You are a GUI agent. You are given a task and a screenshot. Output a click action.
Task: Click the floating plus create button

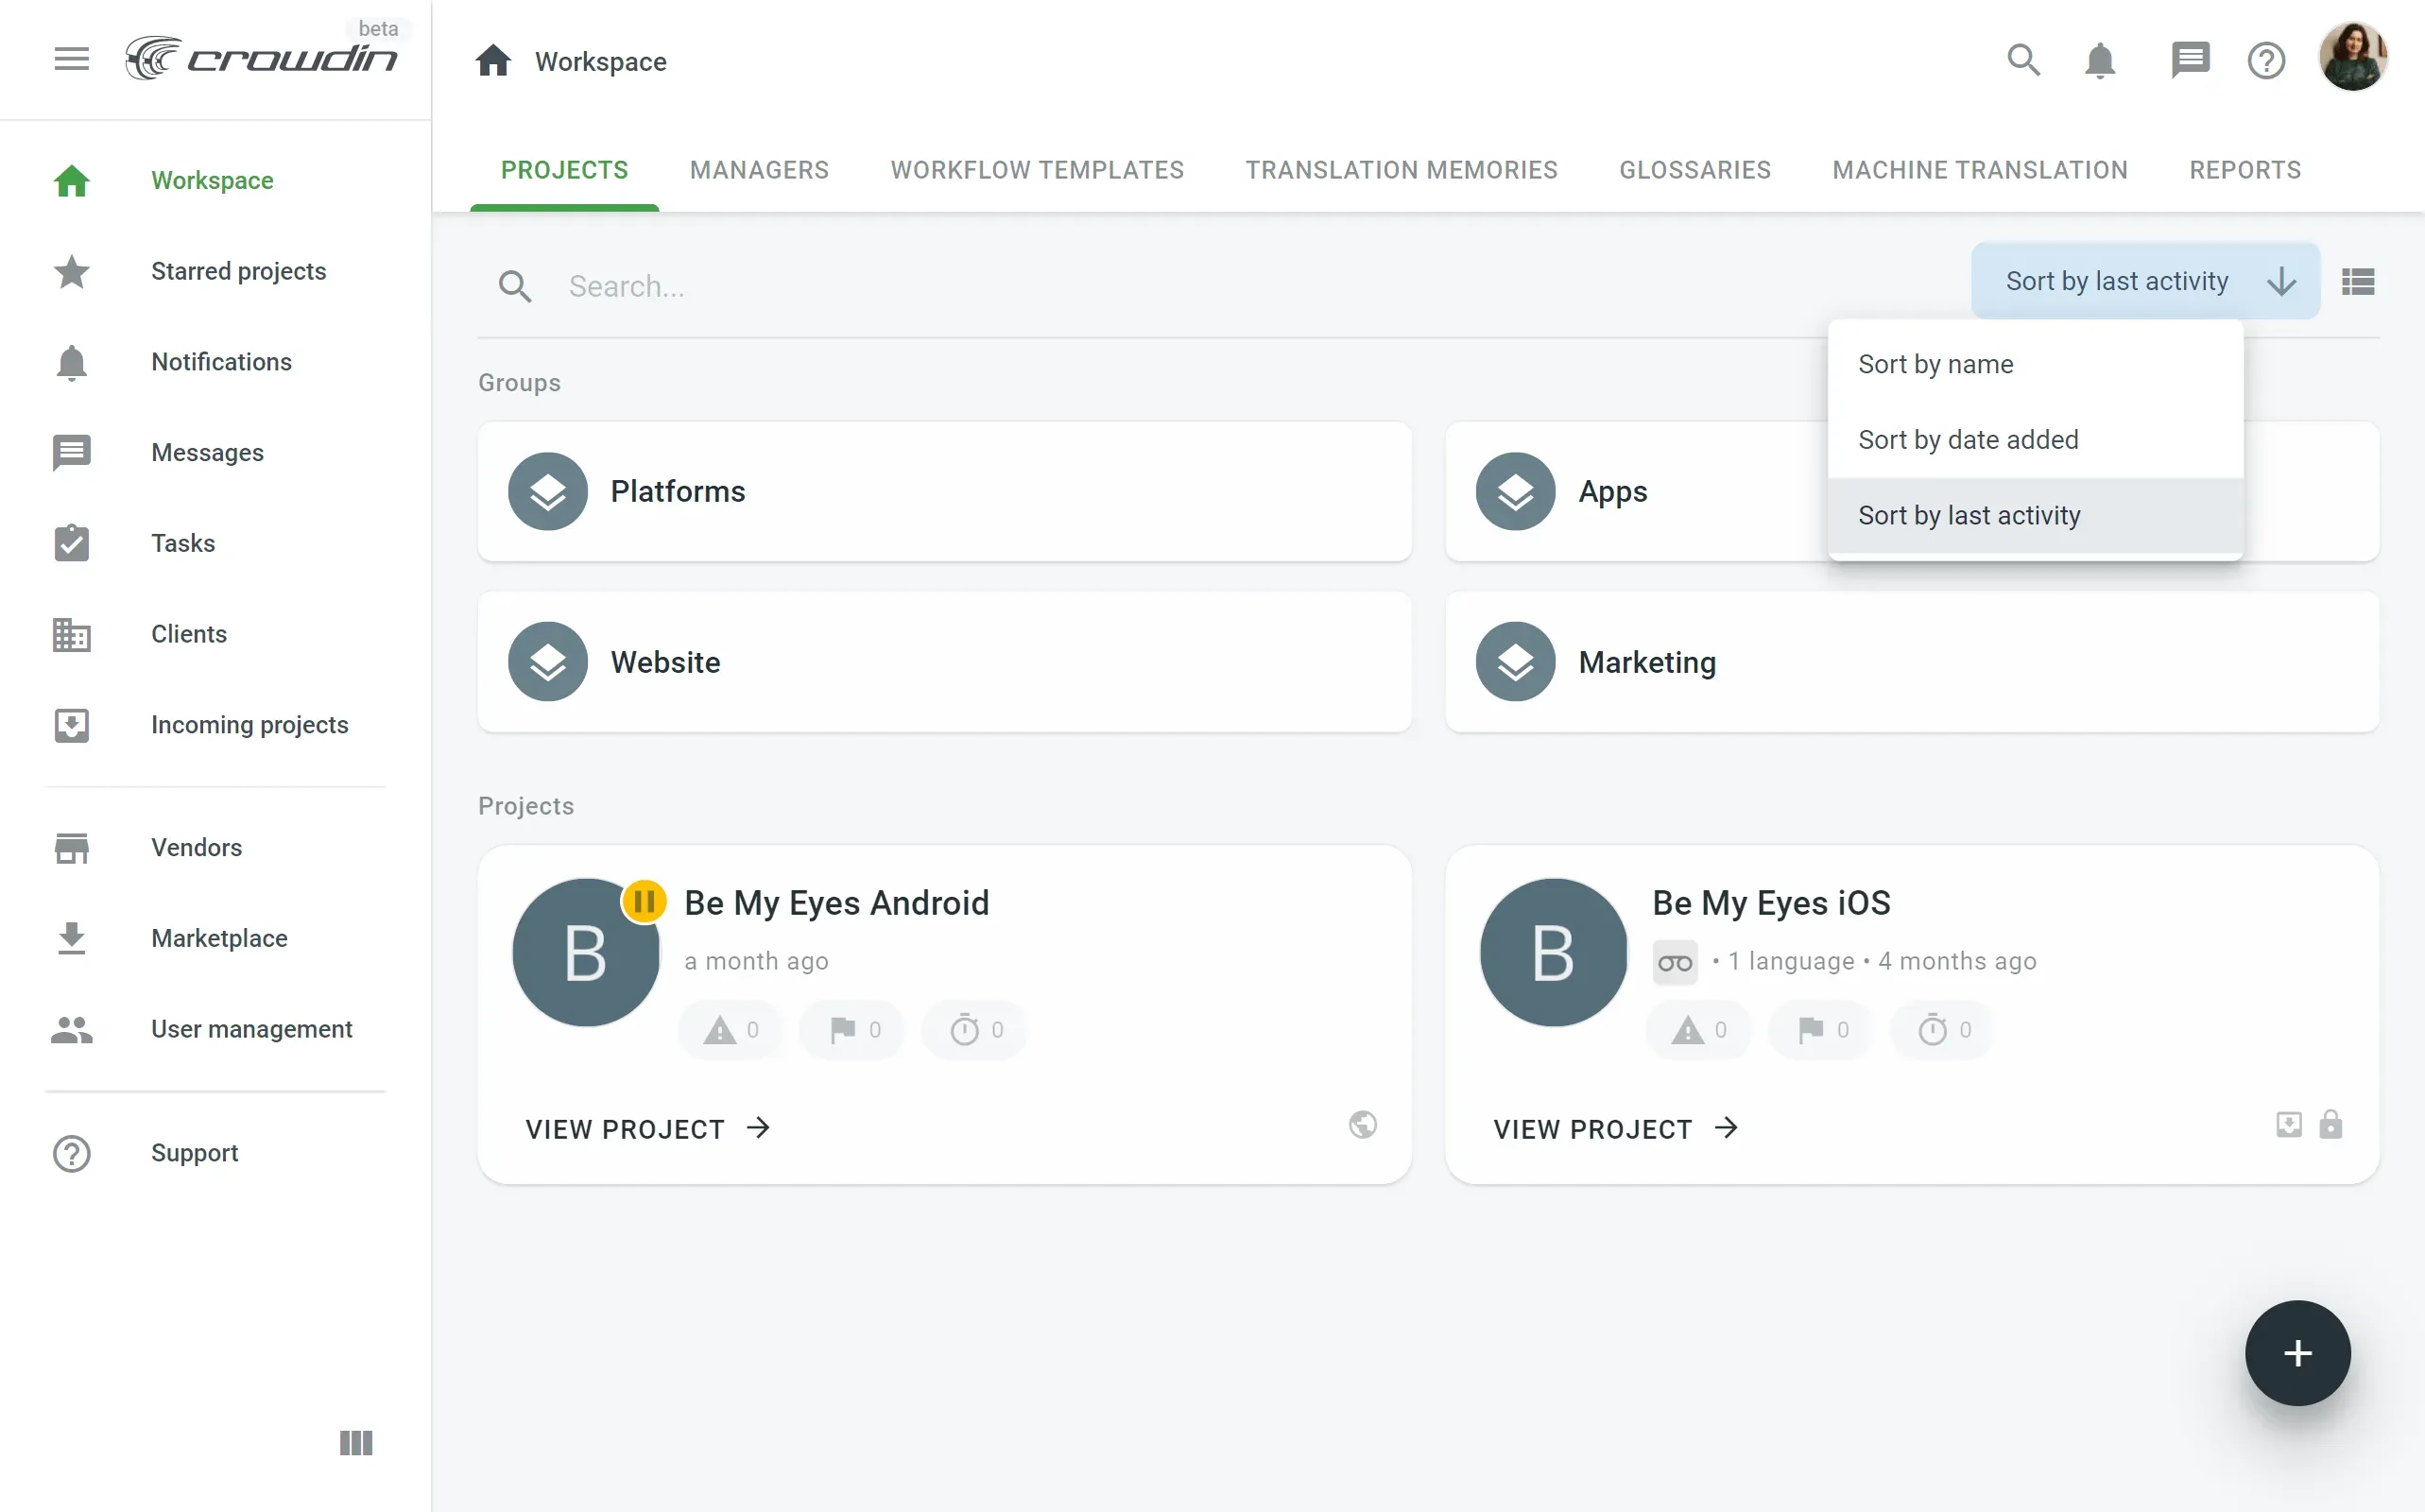click(2297, 1353)
